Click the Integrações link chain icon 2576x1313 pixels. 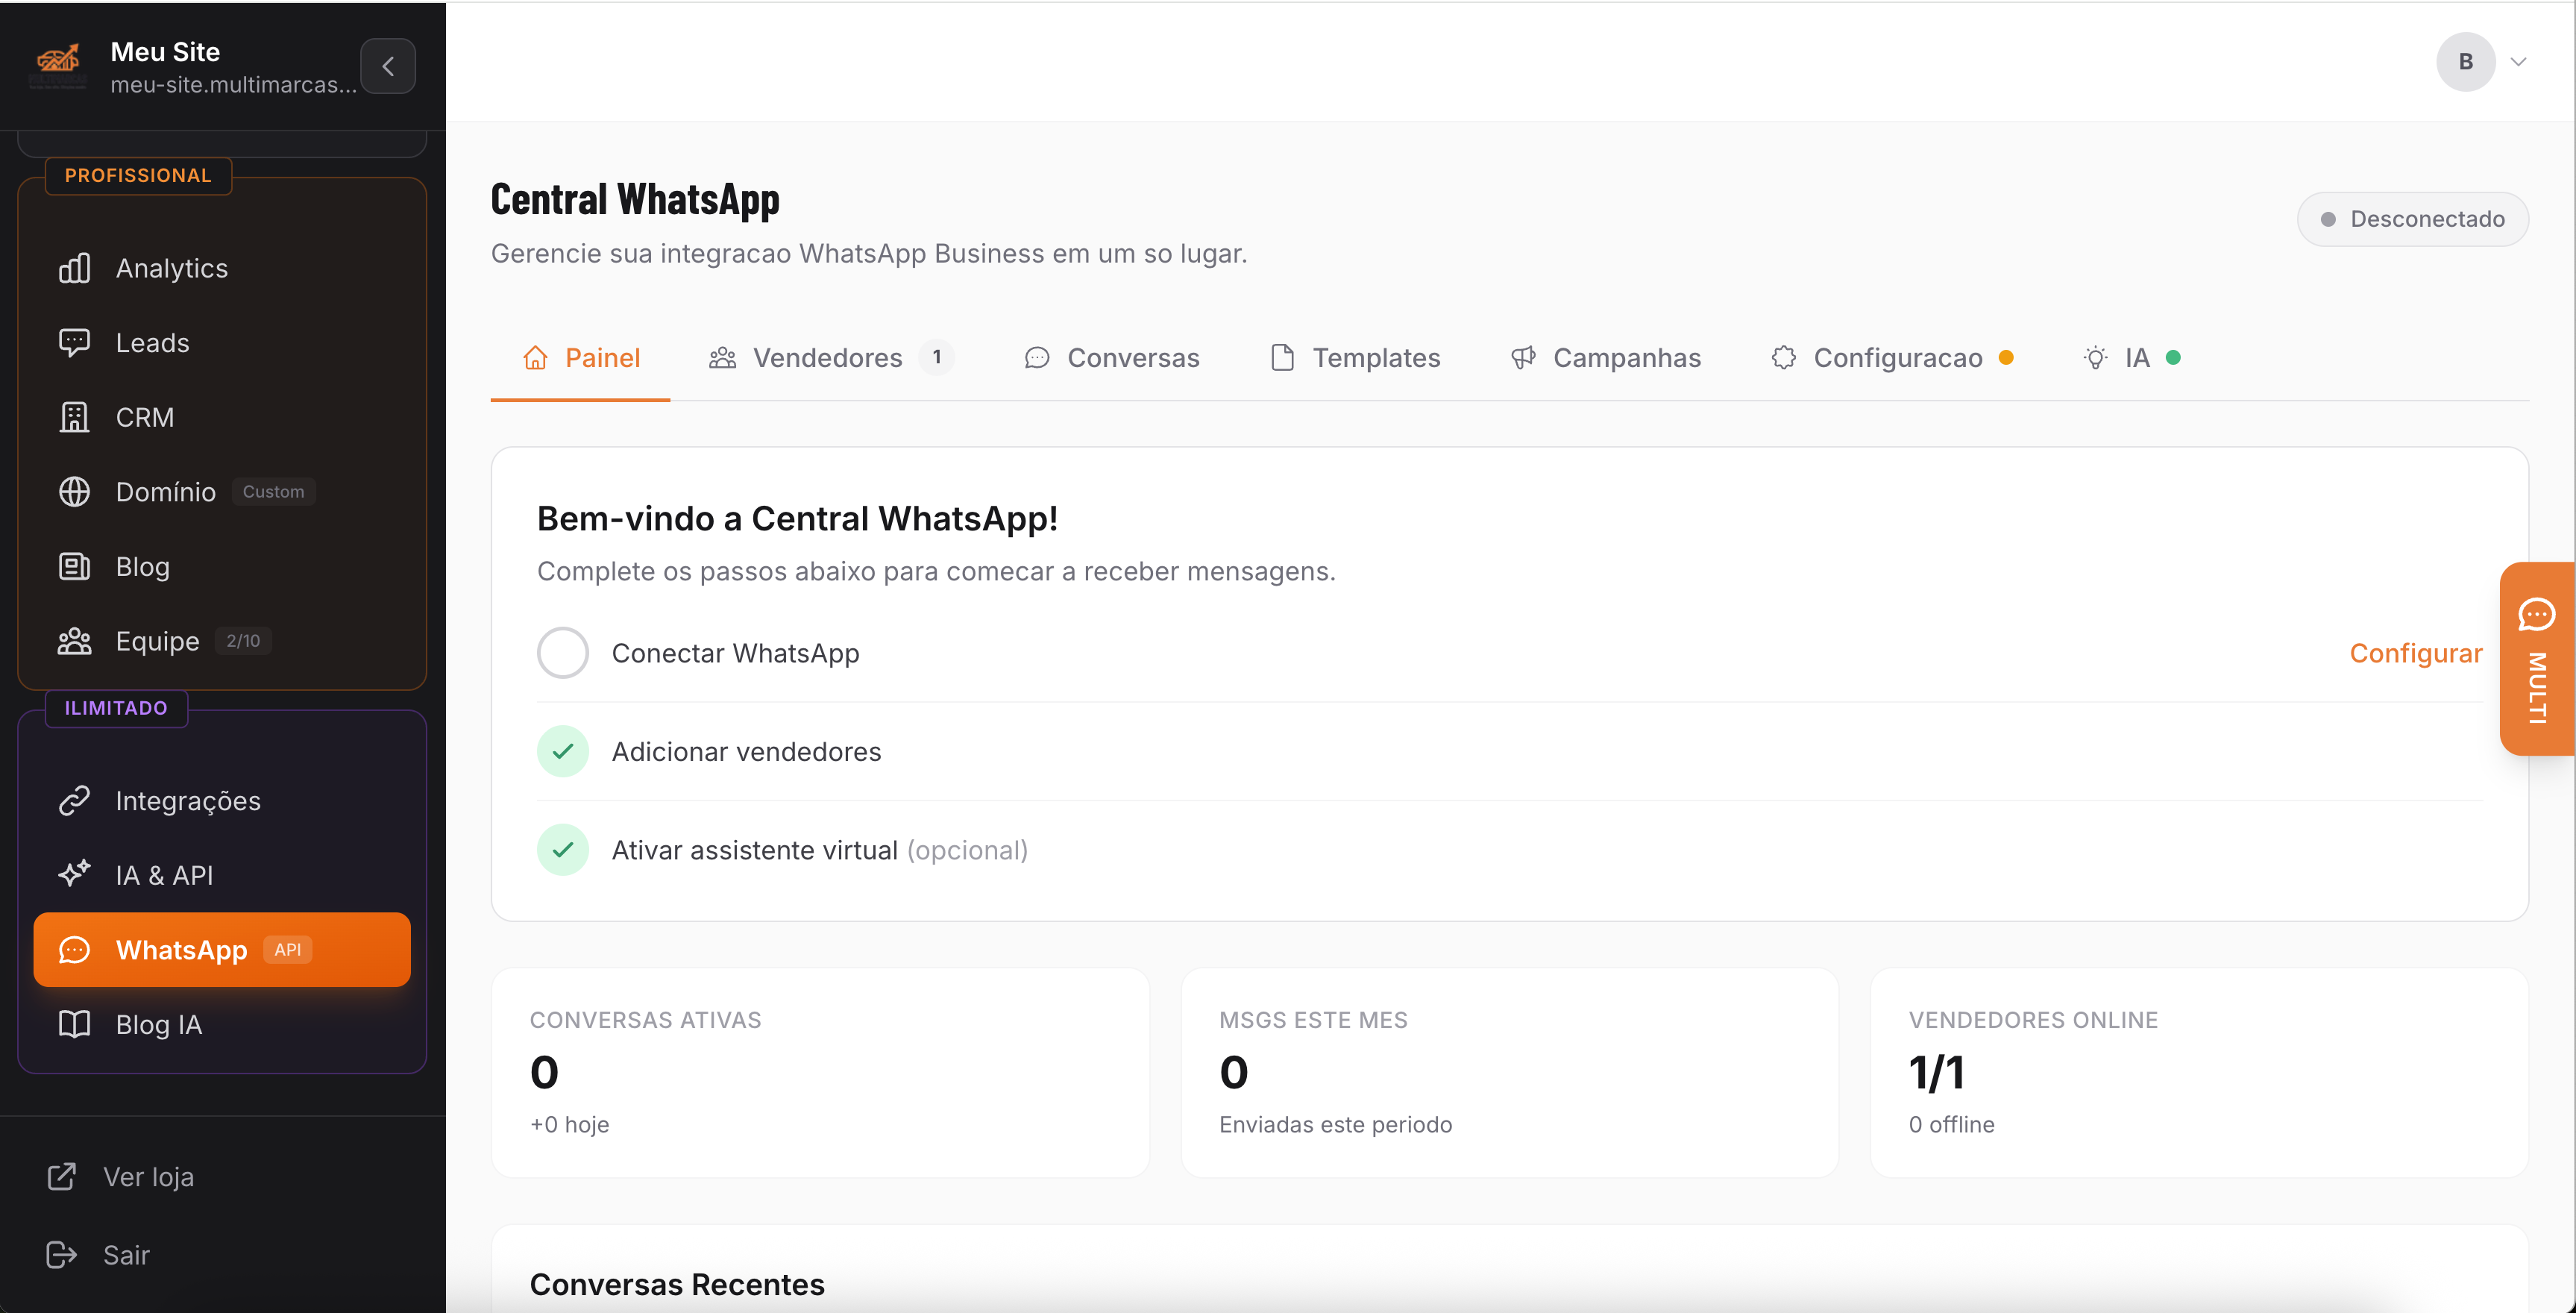[74, 801]
